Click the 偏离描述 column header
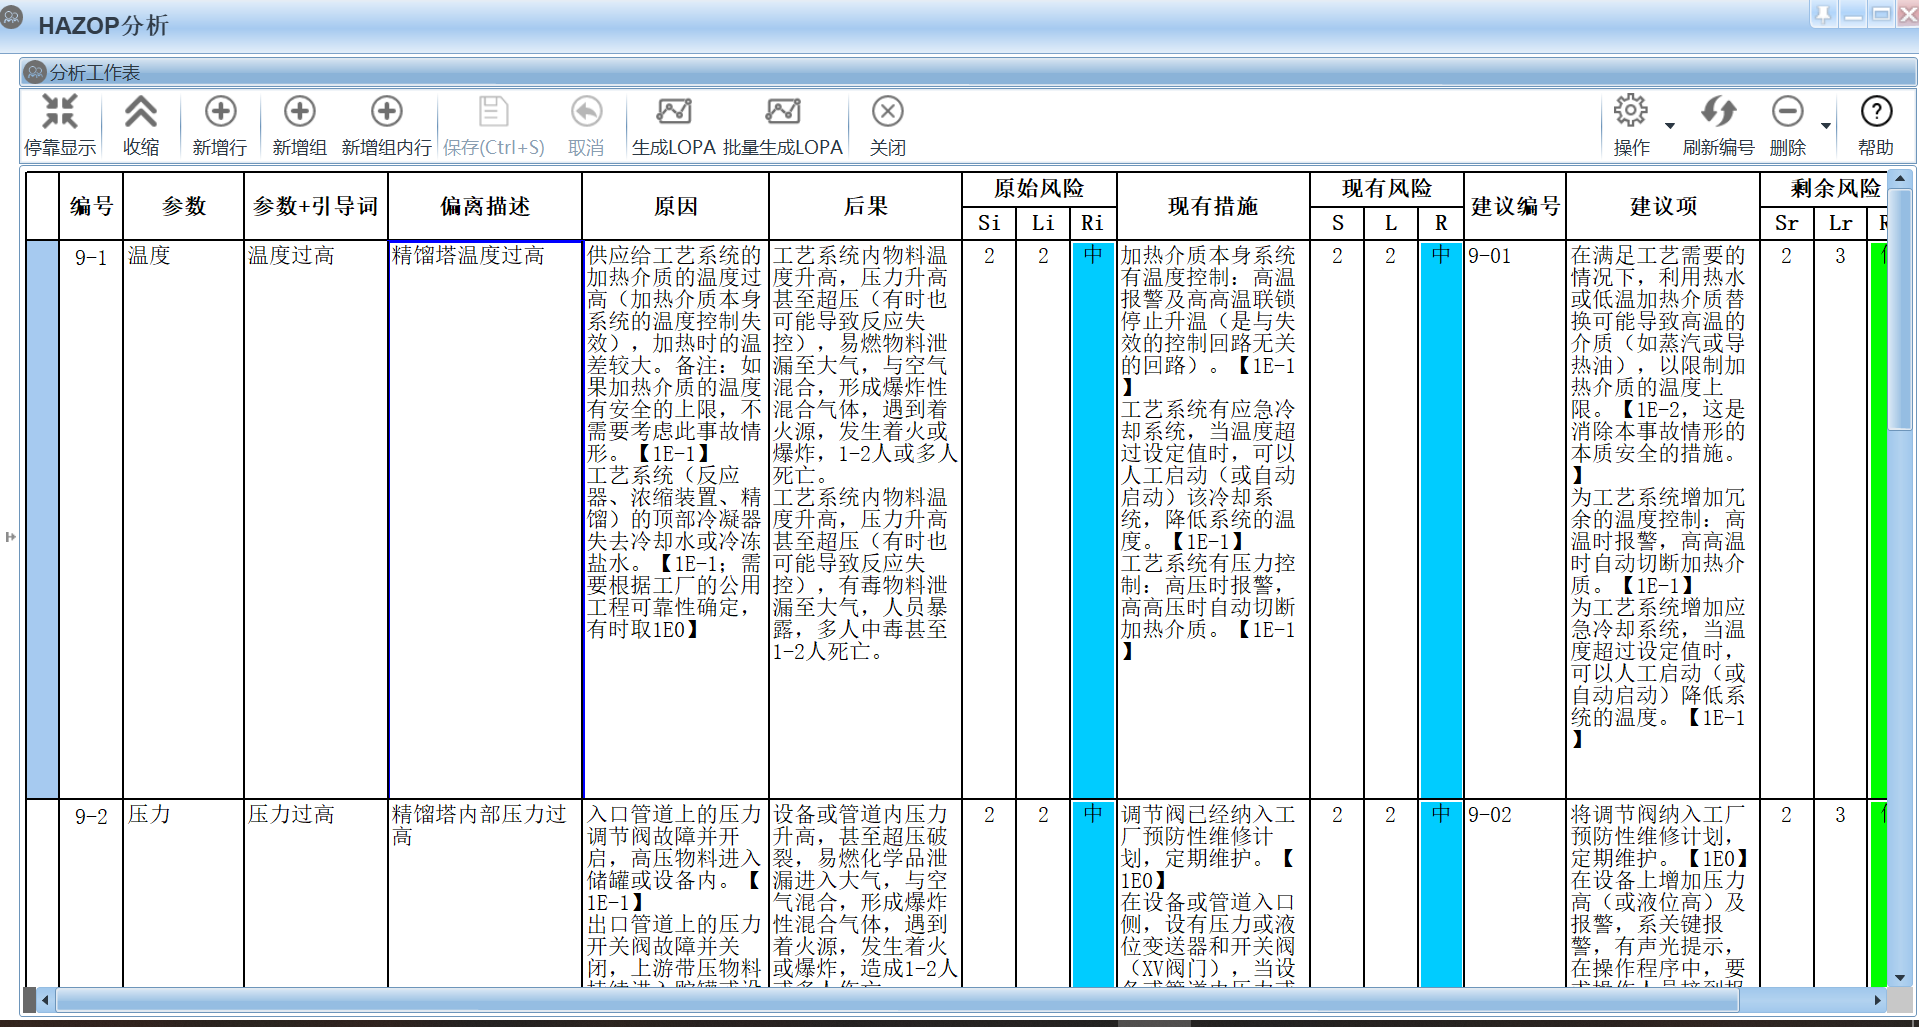The height and width of the screenshot is (1027, 1927). (x=485, y=206)
